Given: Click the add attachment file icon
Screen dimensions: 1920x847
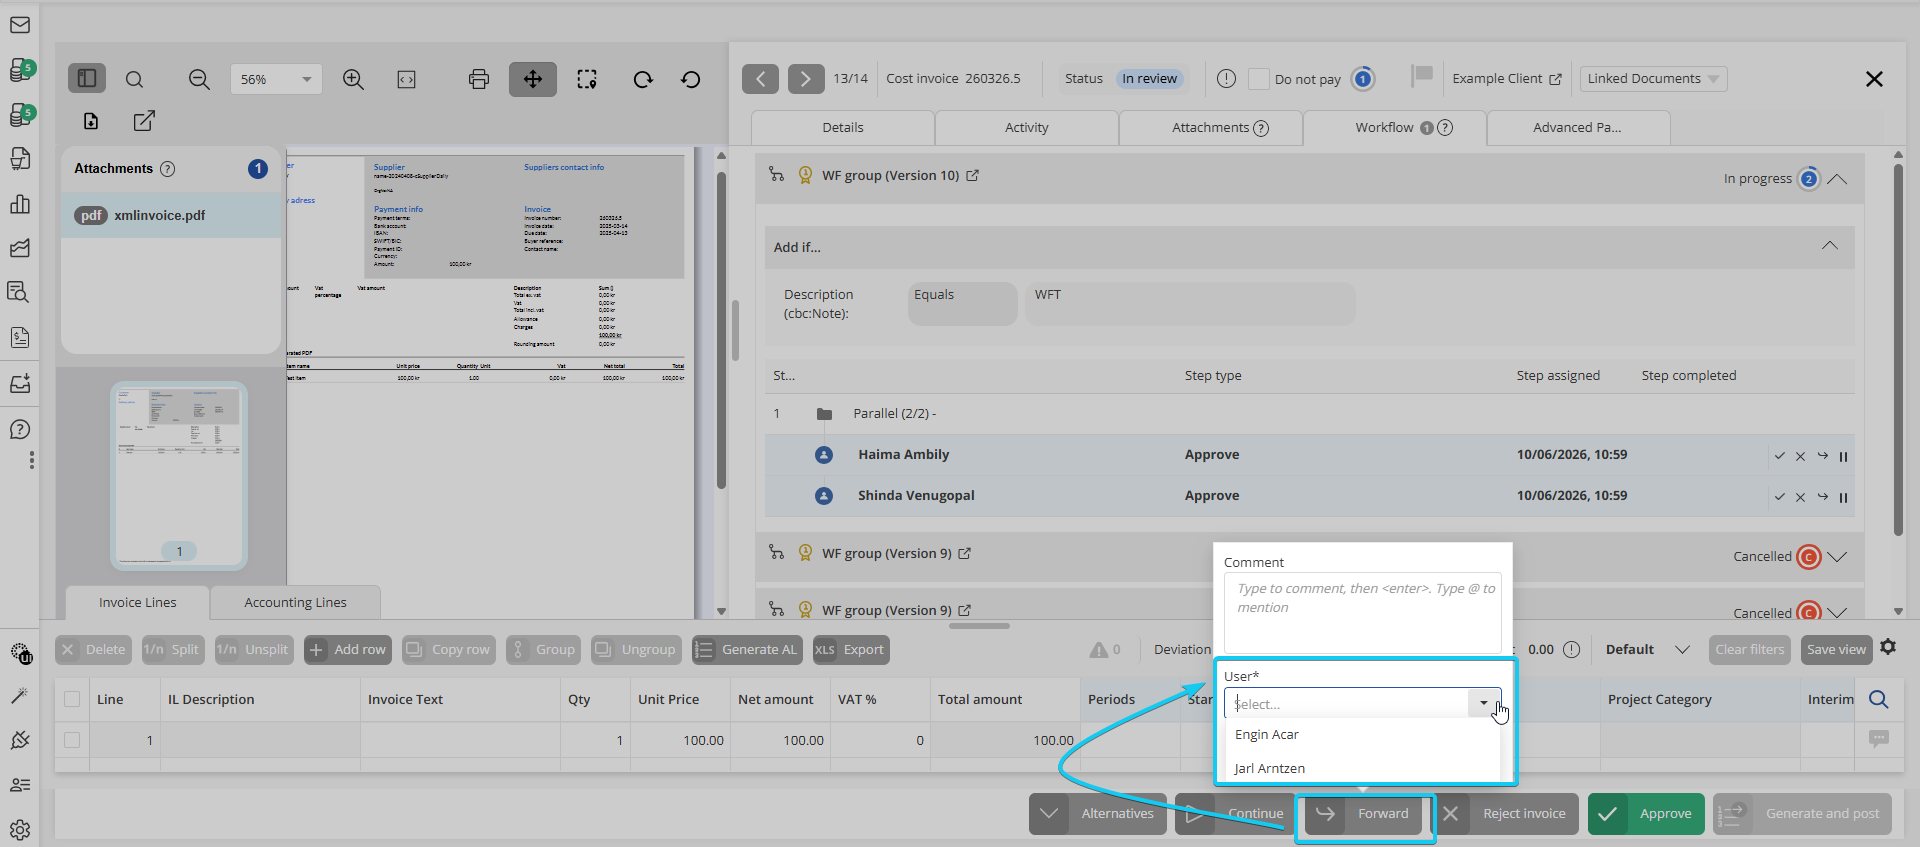Looking at the screenshot, I should (x=91, y=121).
